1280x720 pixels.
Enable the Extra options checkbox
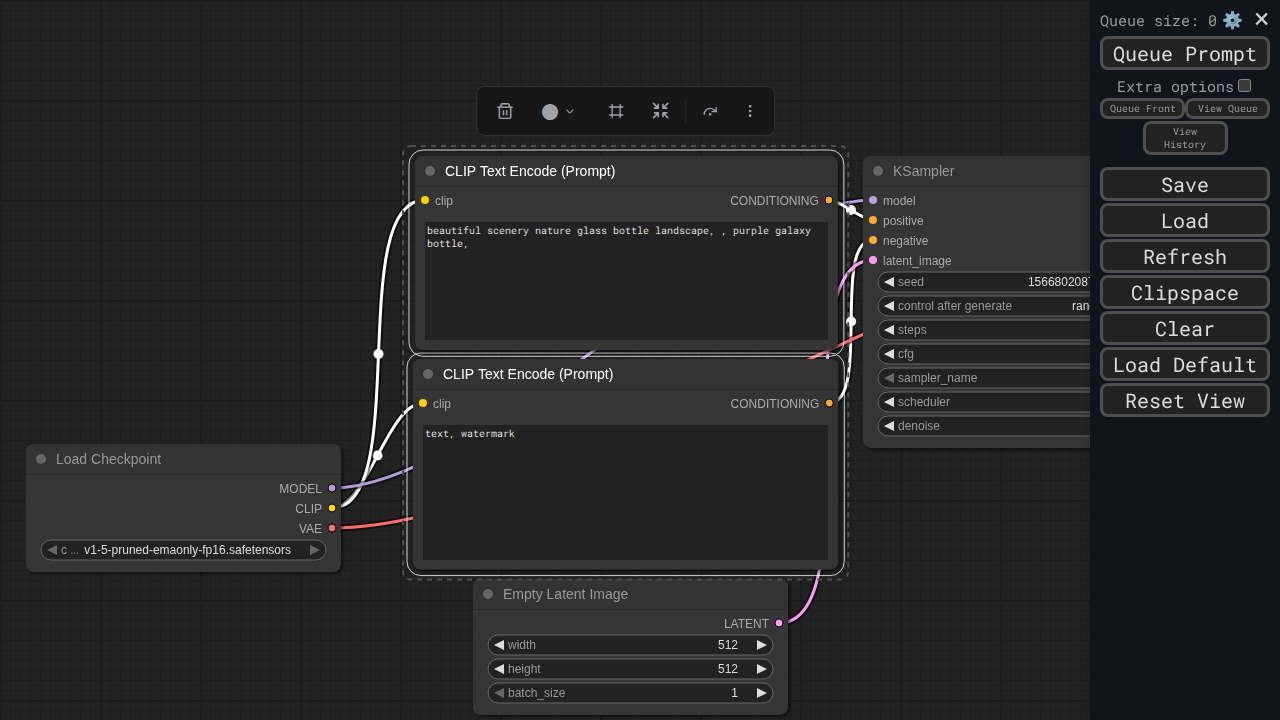pos(1244,86)
